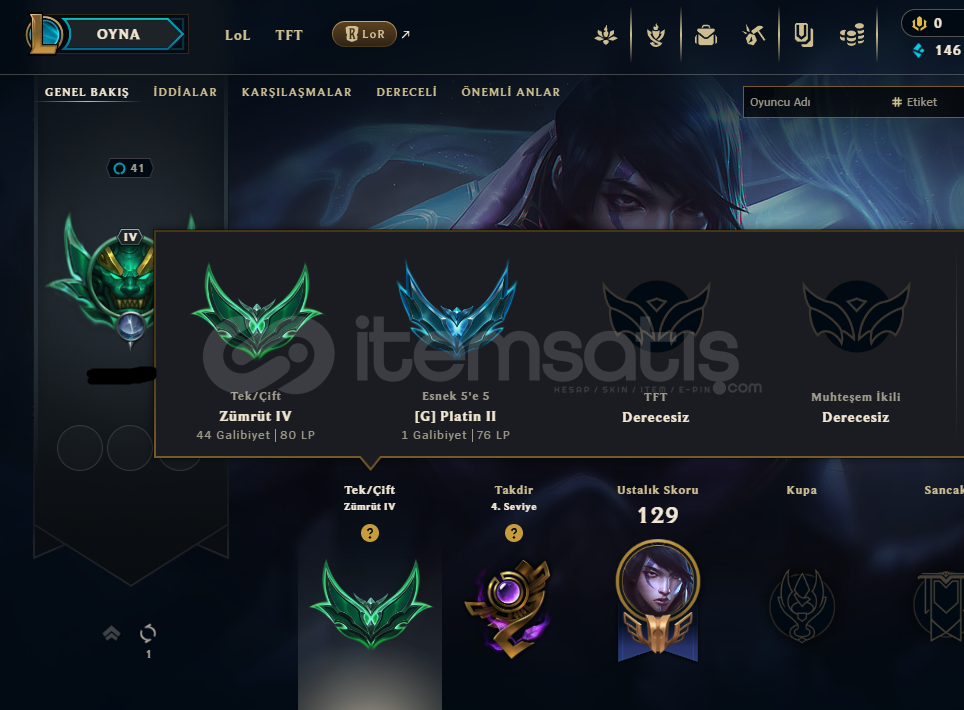This screenshot has height=710, width=964.
Task: Open the Collection backpack icon
Action: (706, 35)
